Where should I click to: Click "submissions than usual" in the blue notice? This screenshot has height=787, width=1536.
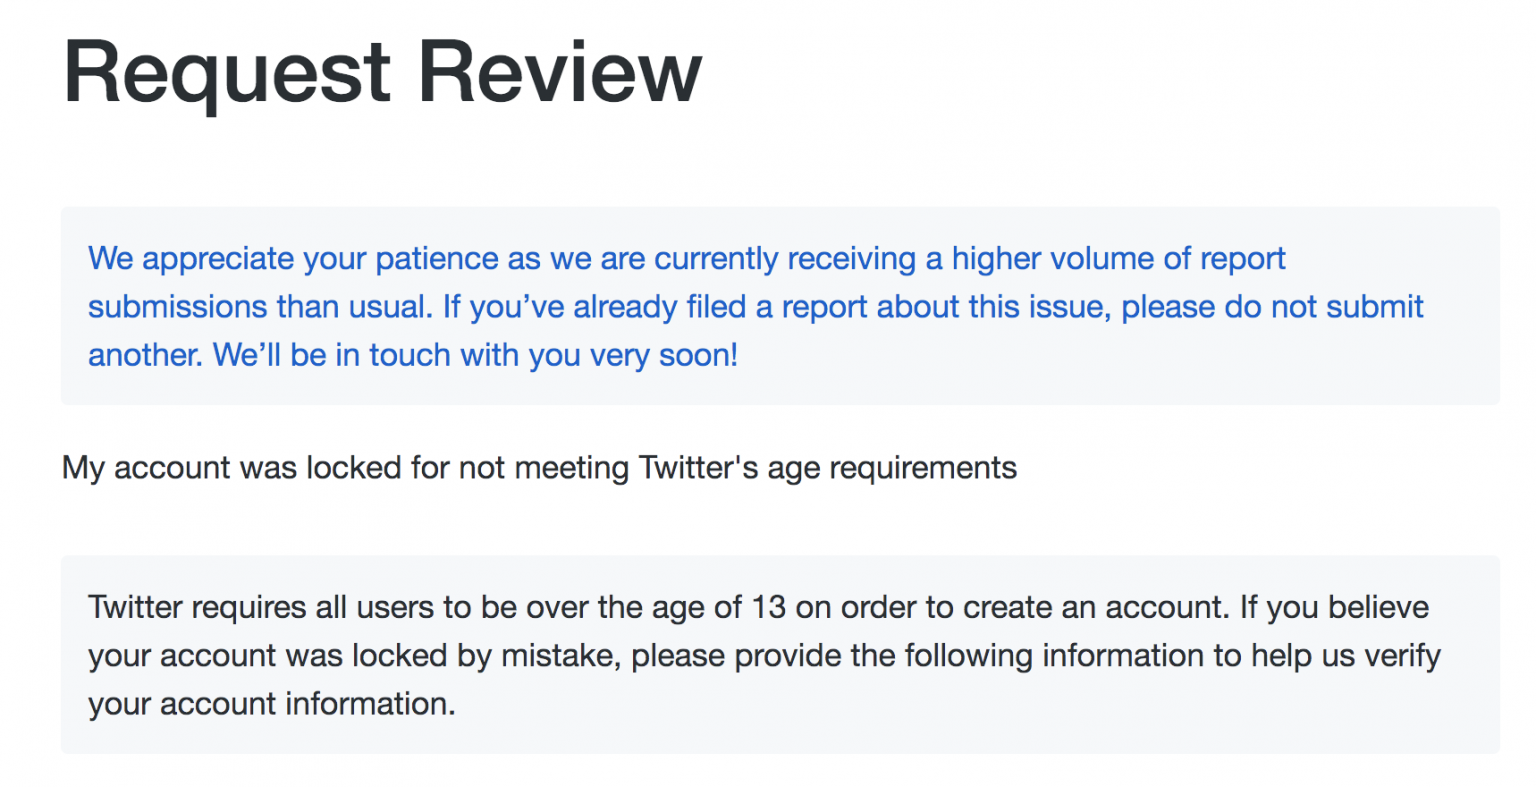pos(260,306)
